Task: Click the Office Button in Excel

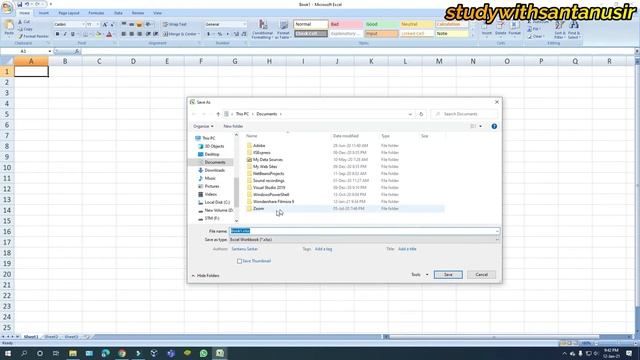Action: (x=7, y=8)
